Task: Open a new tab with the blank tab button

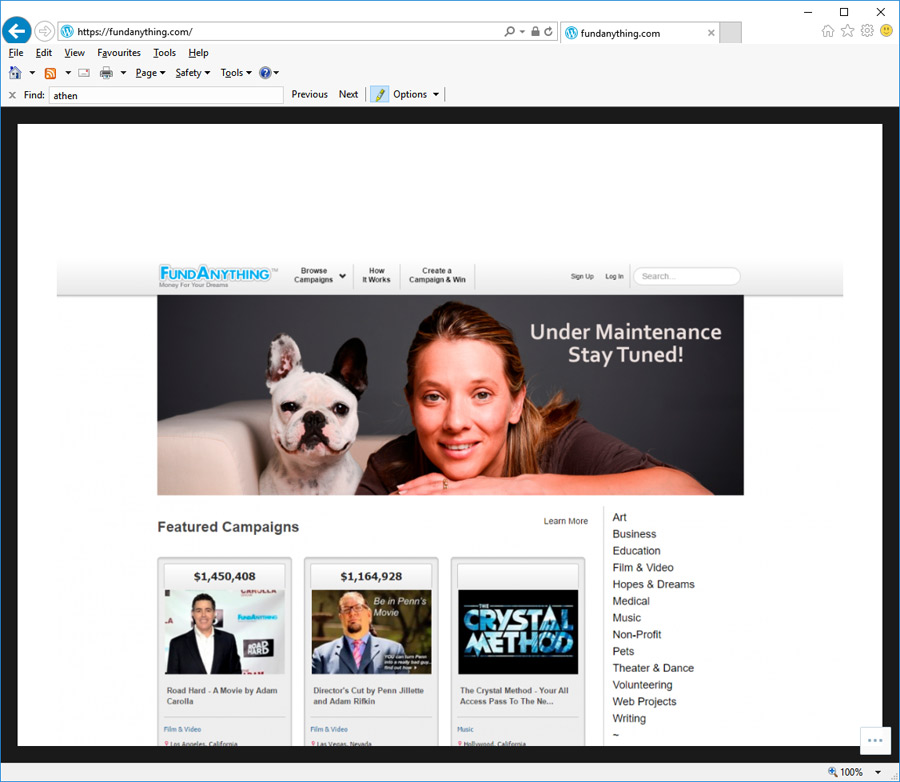Action: [x=730, y=33]
